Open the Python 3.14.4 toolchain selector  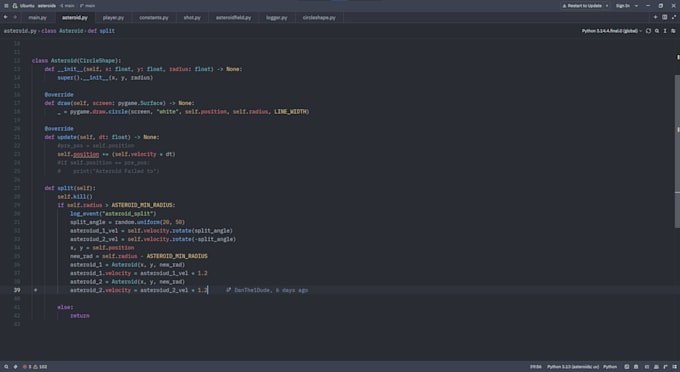click(x=611, y=31)
